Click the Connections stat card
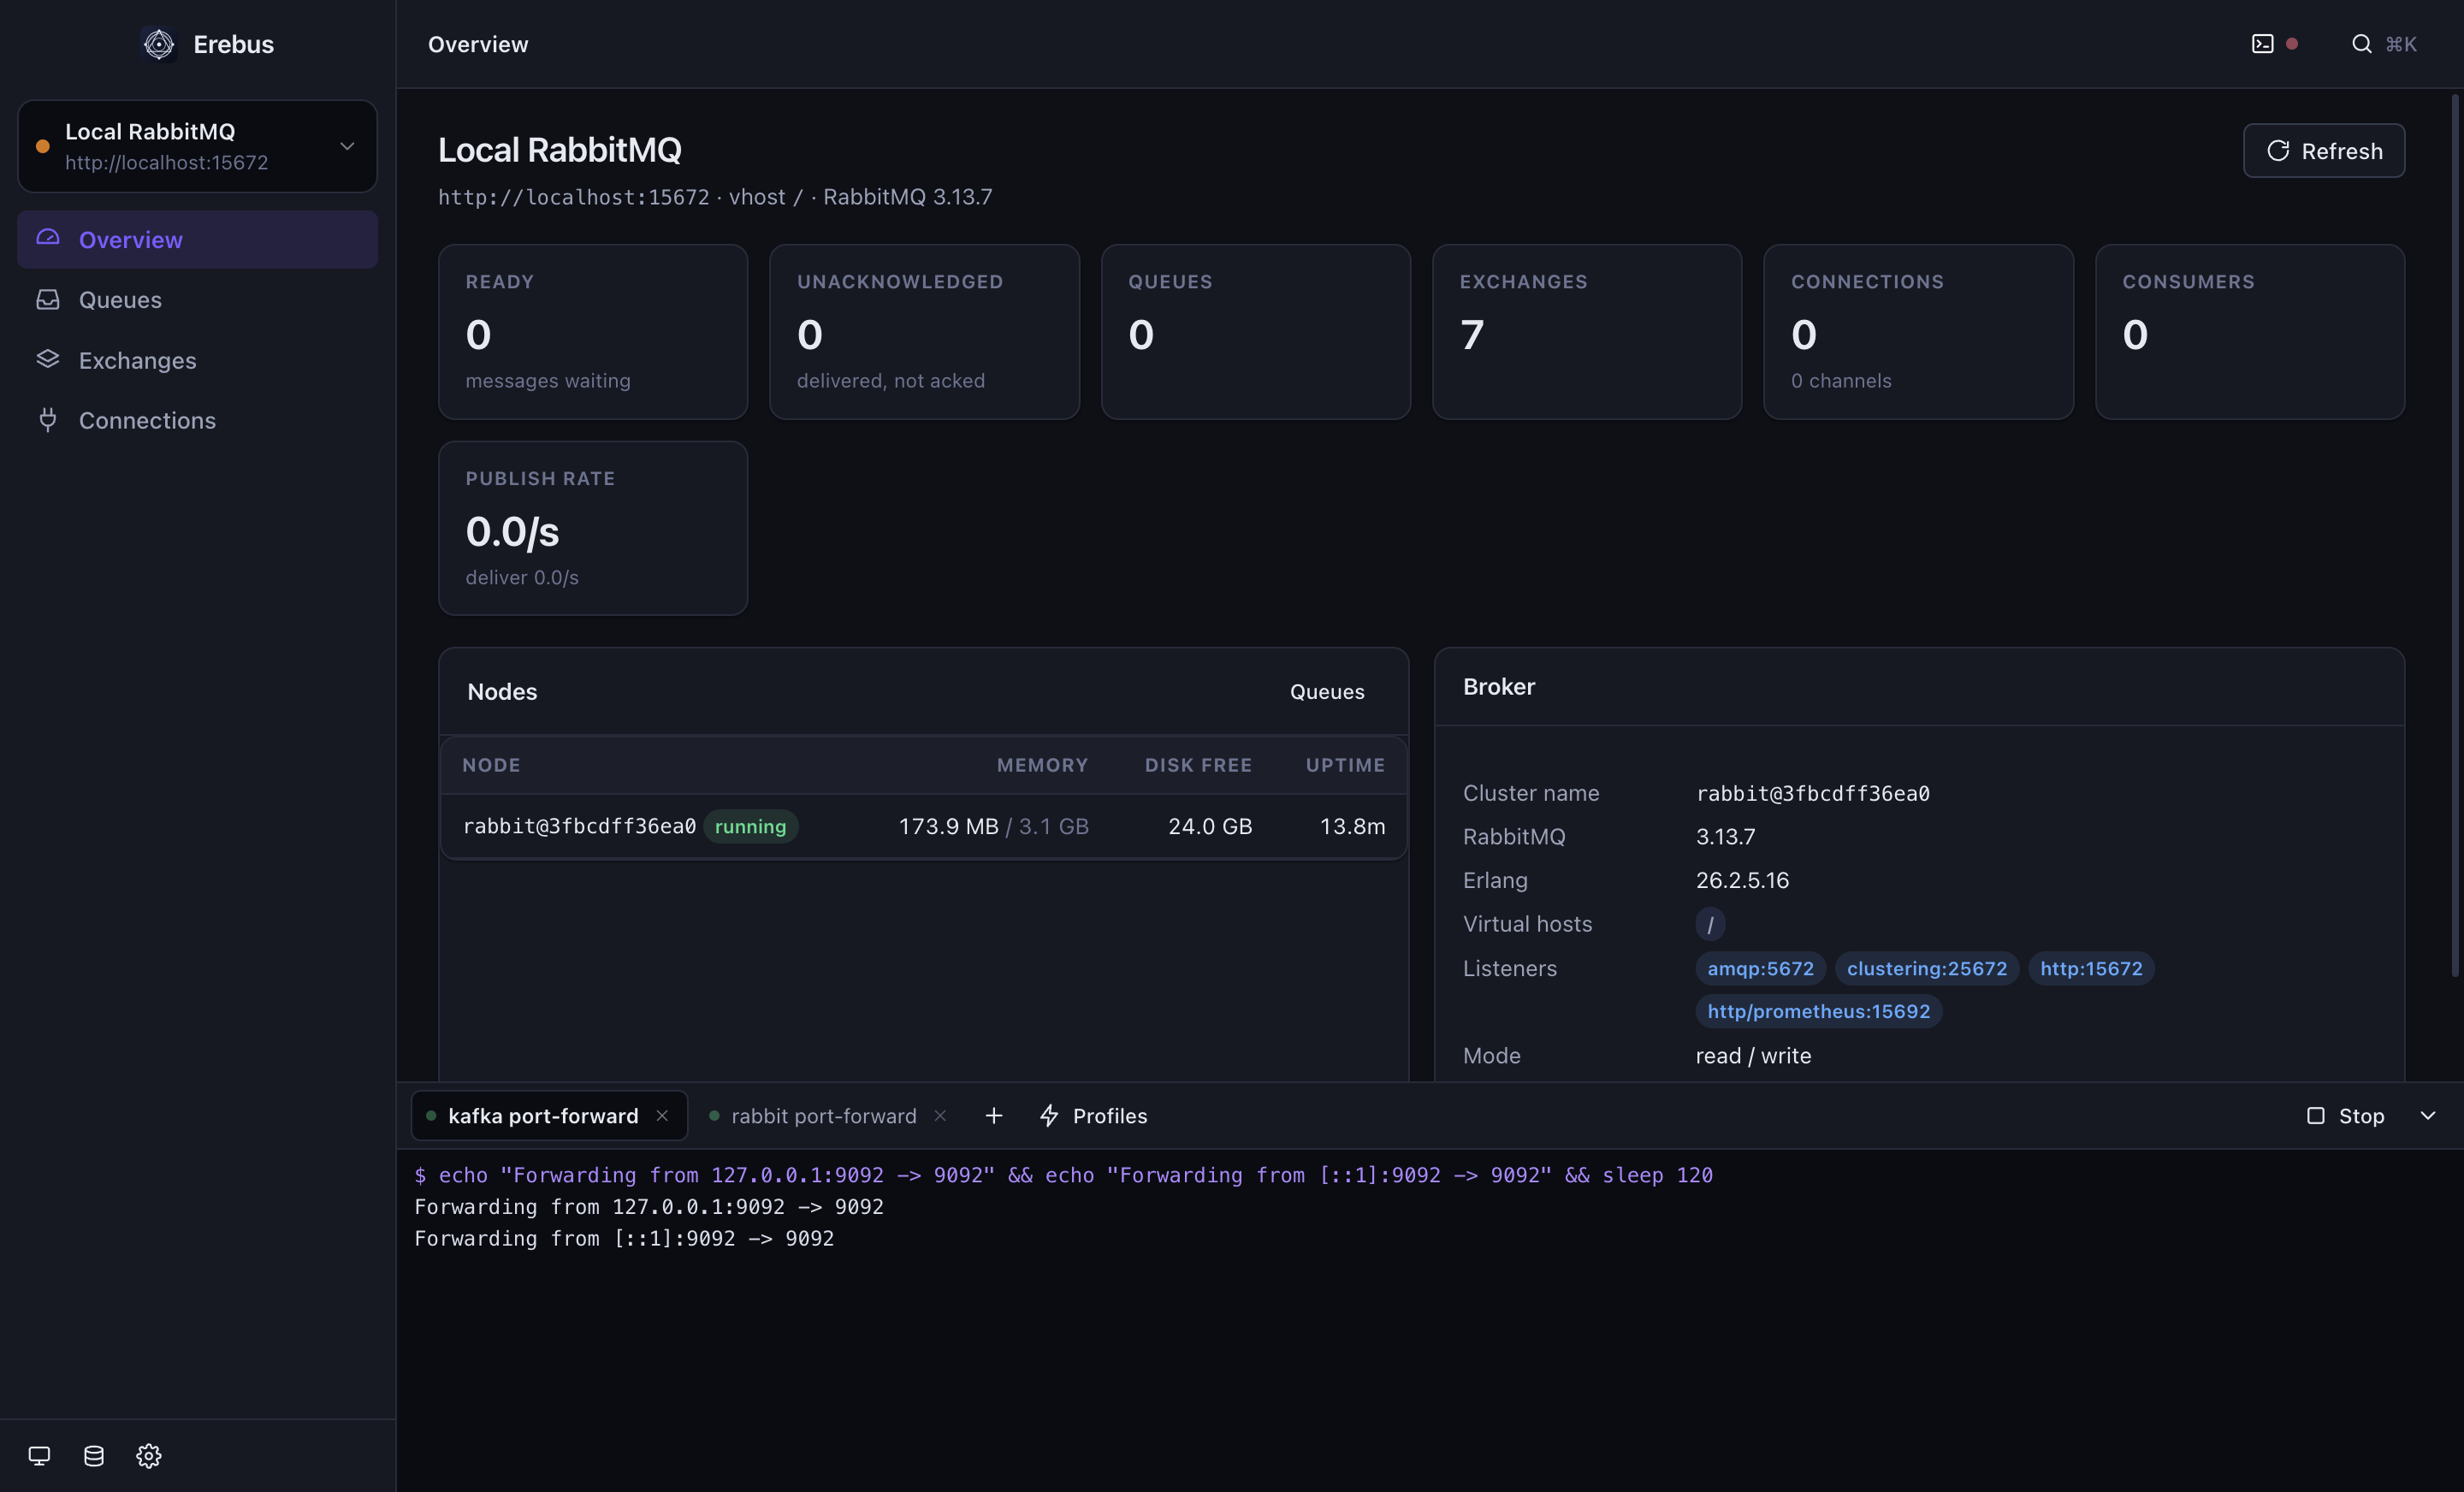The height and width of the screenshot is (1492, 2464). (1918, 331)
